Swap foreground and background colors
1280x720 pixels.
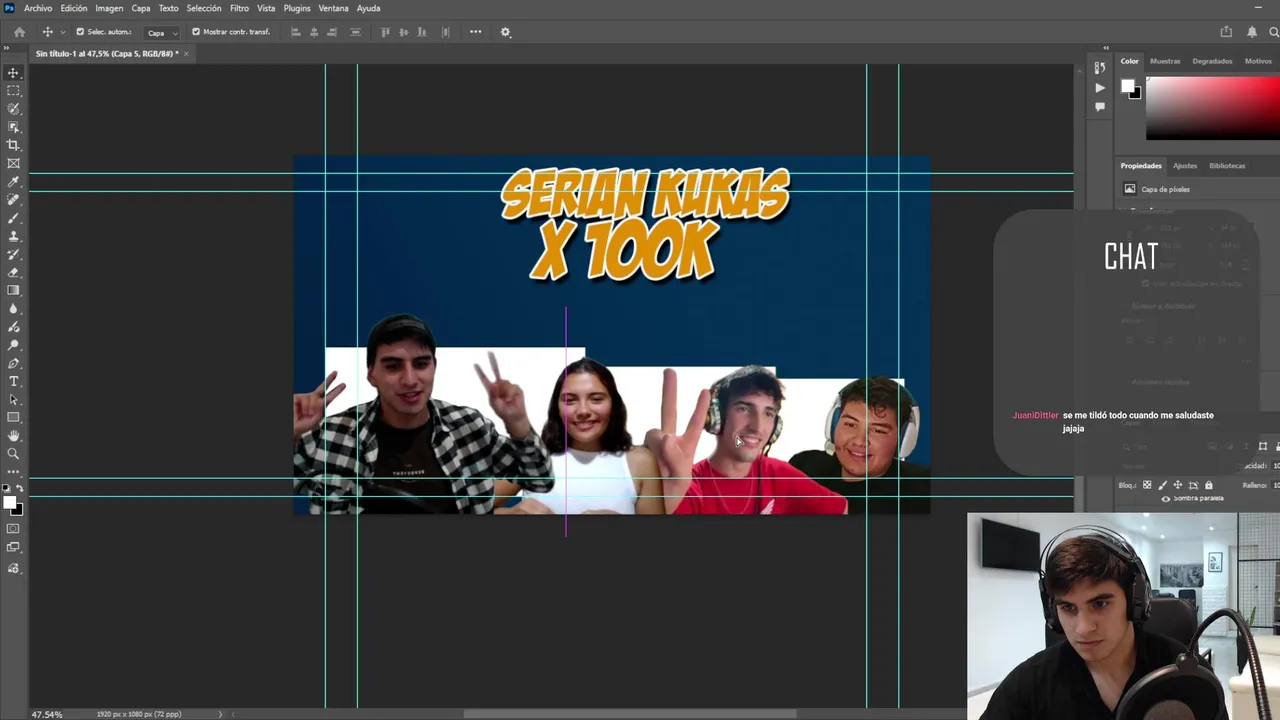(x=19, y=488)
